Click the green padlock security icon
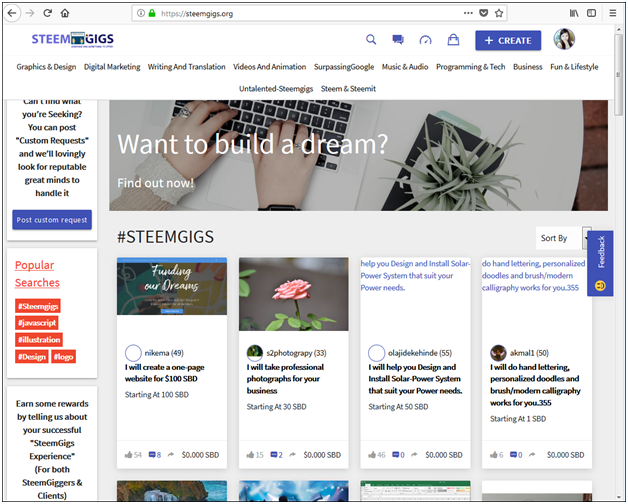 (152, 13)
